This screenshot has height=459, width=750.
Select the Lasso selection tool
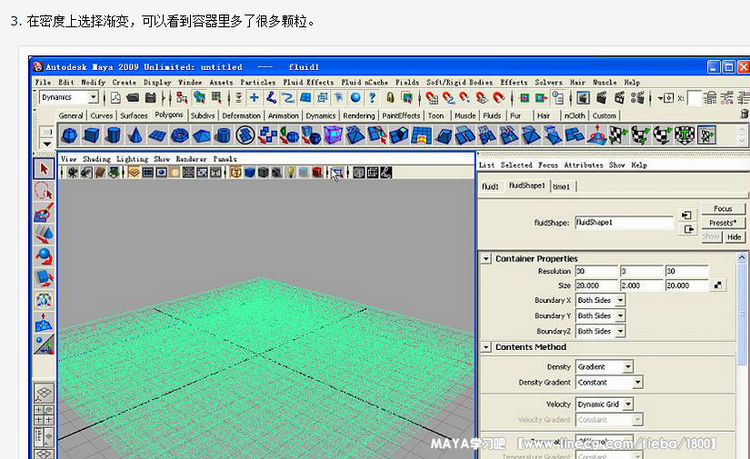(44, 191)
